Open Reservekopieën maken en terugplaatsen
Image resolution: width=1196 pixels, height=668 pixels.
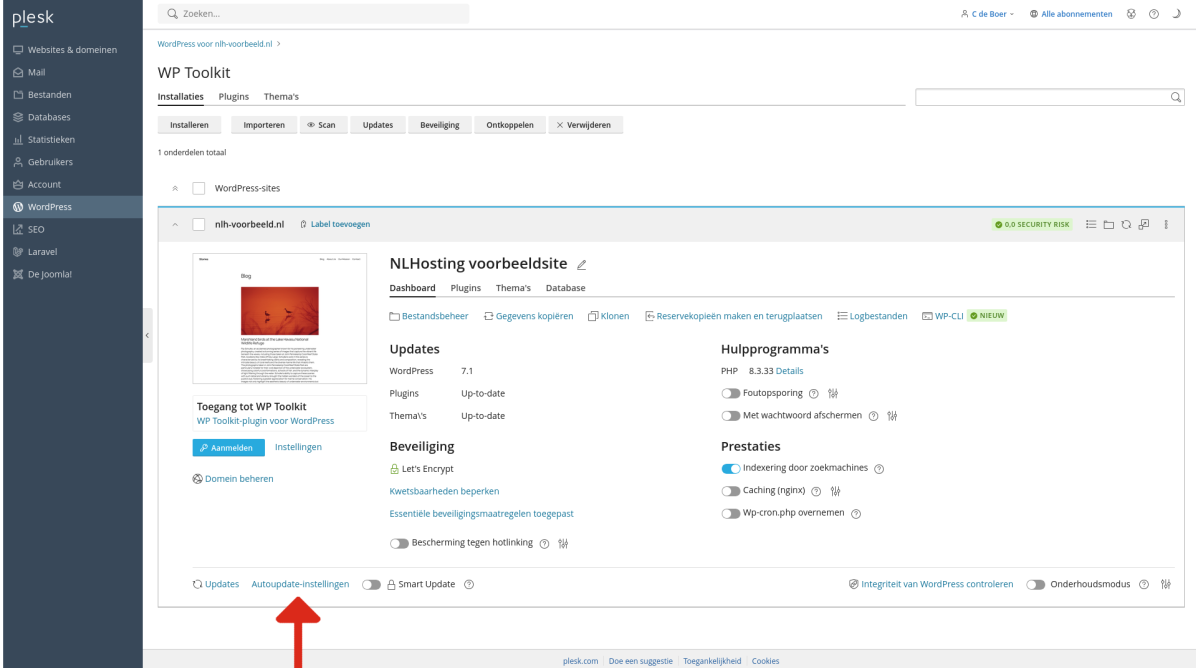pyautogui.click(x=733, y=316)
